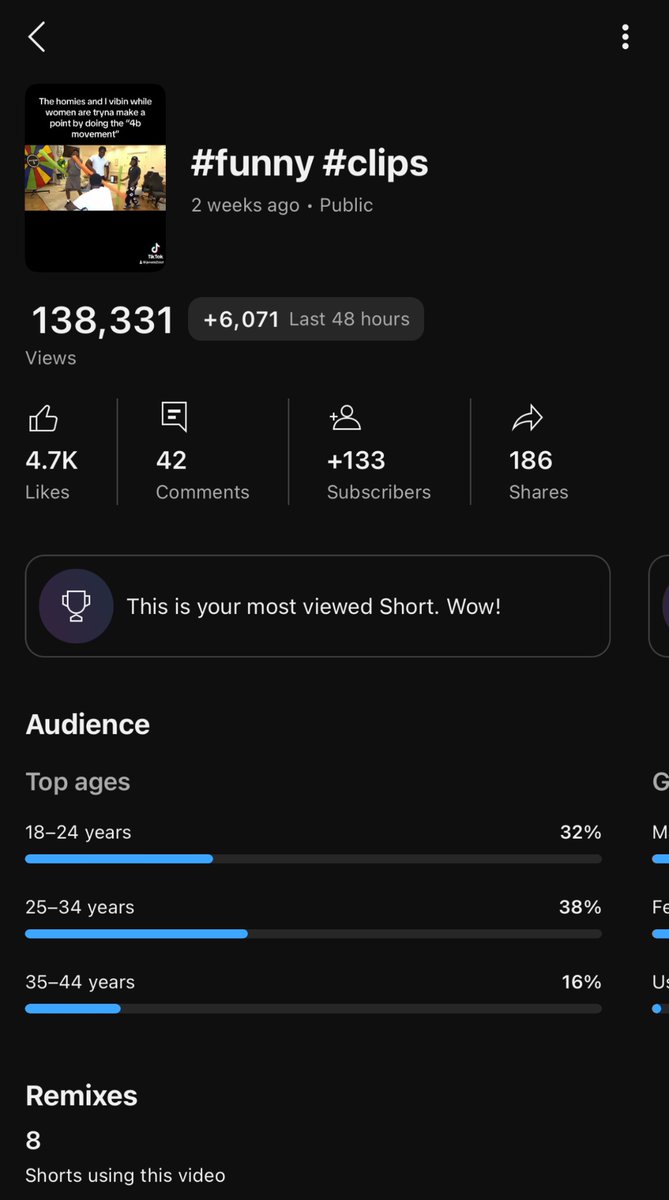This screenshot has width=669, height=1200.
Task: Tap the +6,071 Last 48 hours chip
Action: (306, 319)
